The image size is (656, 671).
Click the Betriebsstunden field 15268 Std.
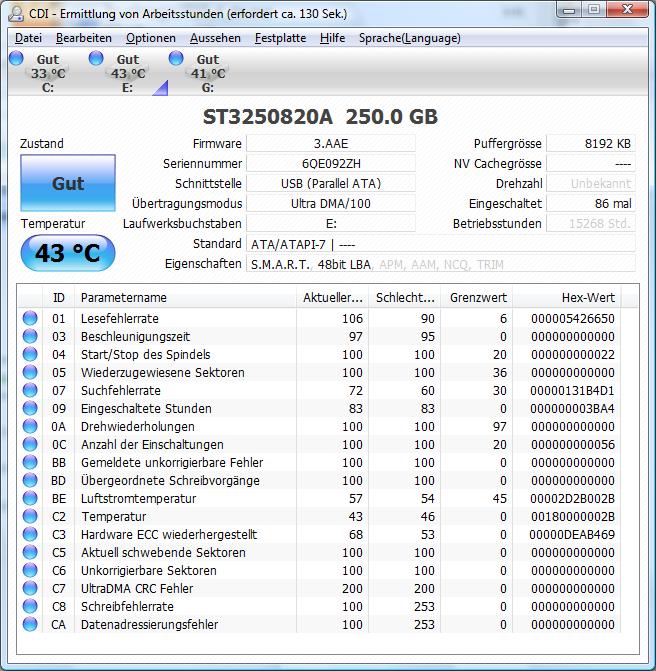click(x=591, y=223)
